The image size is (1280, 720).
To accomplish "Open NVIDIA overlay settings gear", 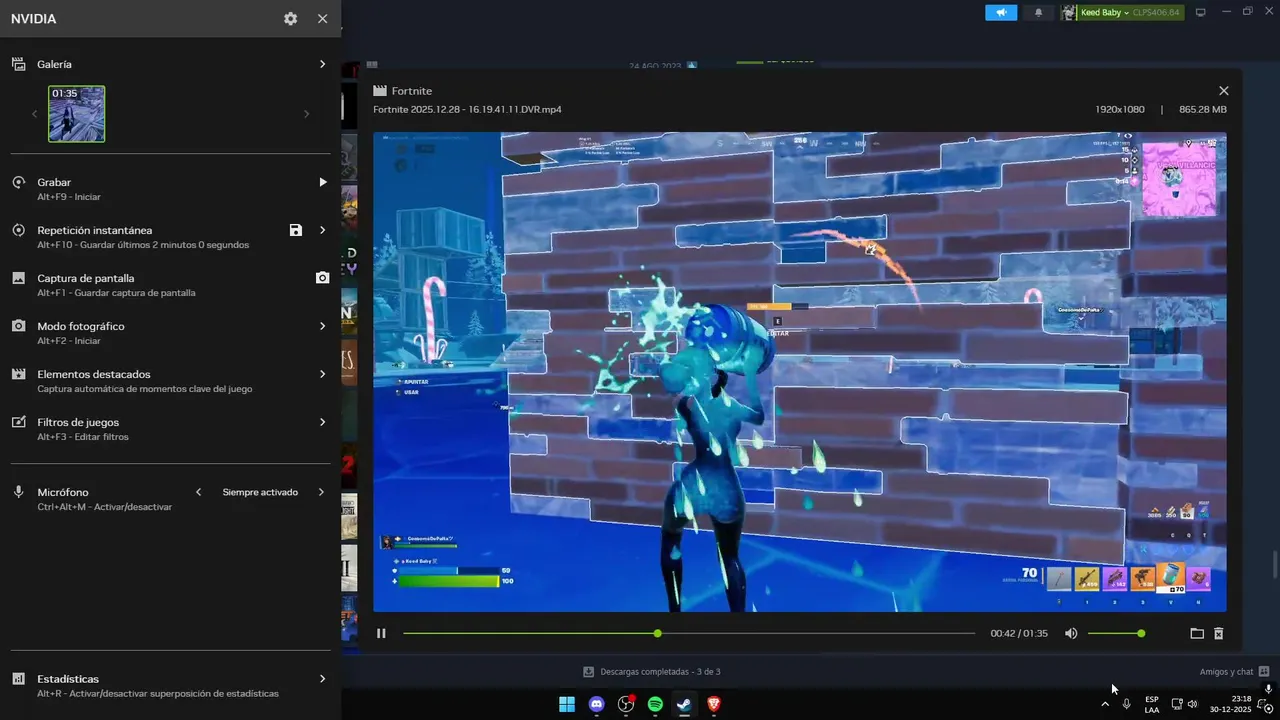I will [290, 19].
